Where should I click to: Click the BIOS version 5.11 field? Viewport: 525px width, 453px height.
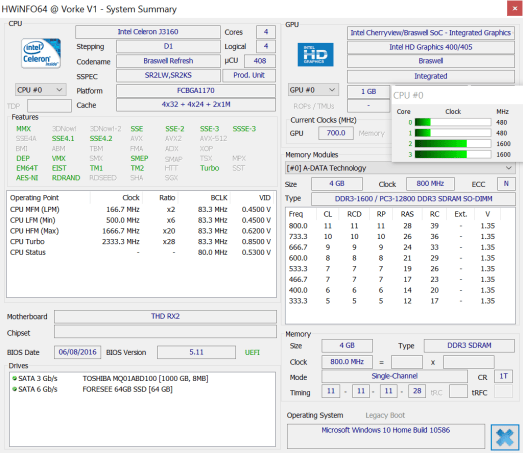(x=196, y=352)
